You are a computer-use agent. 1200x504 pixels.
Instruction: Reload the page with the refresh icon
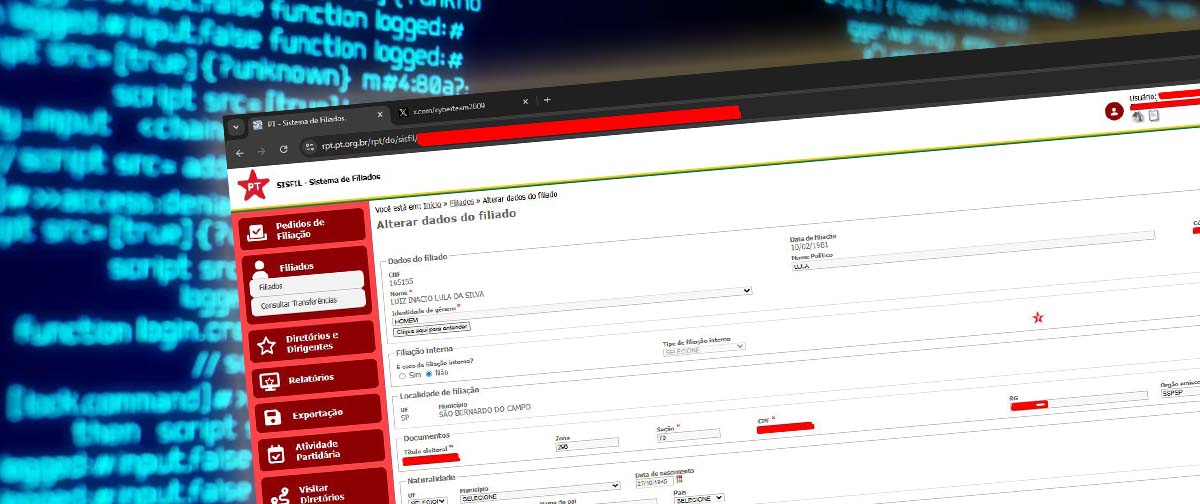284,149
